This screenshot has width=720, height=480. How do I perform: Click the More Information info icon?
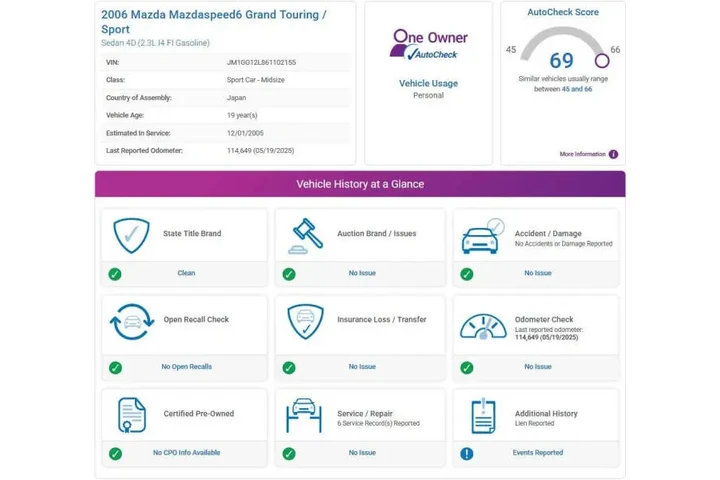(613, 154)
